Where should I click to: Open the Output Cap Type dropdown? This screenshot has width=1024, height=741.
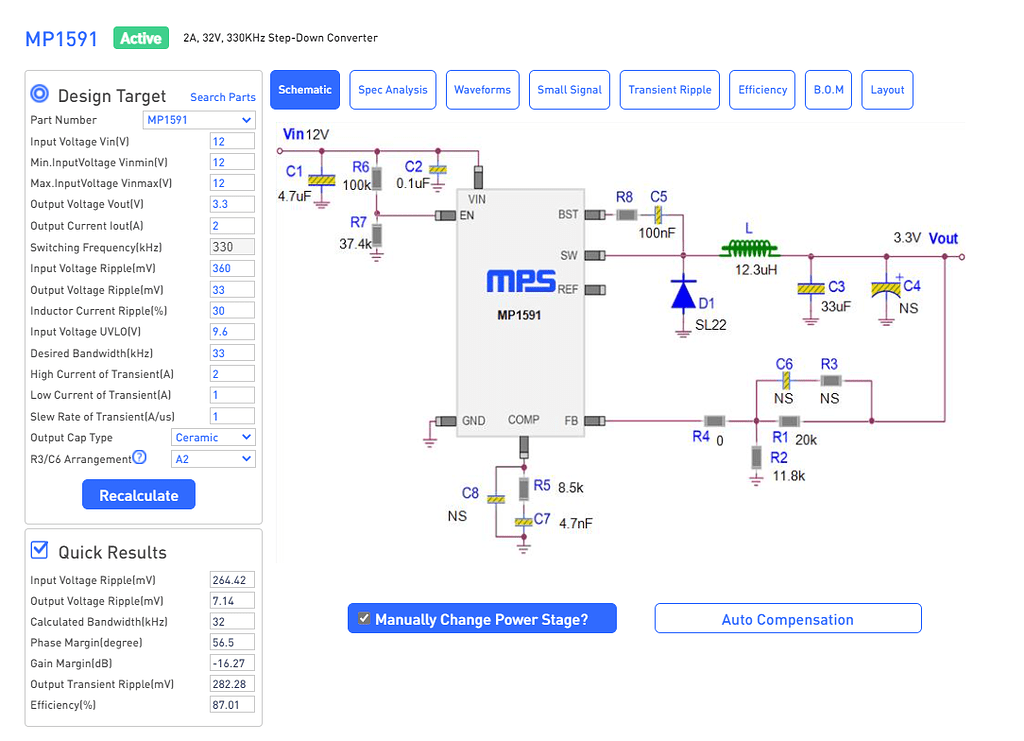[x=213, y=437]
